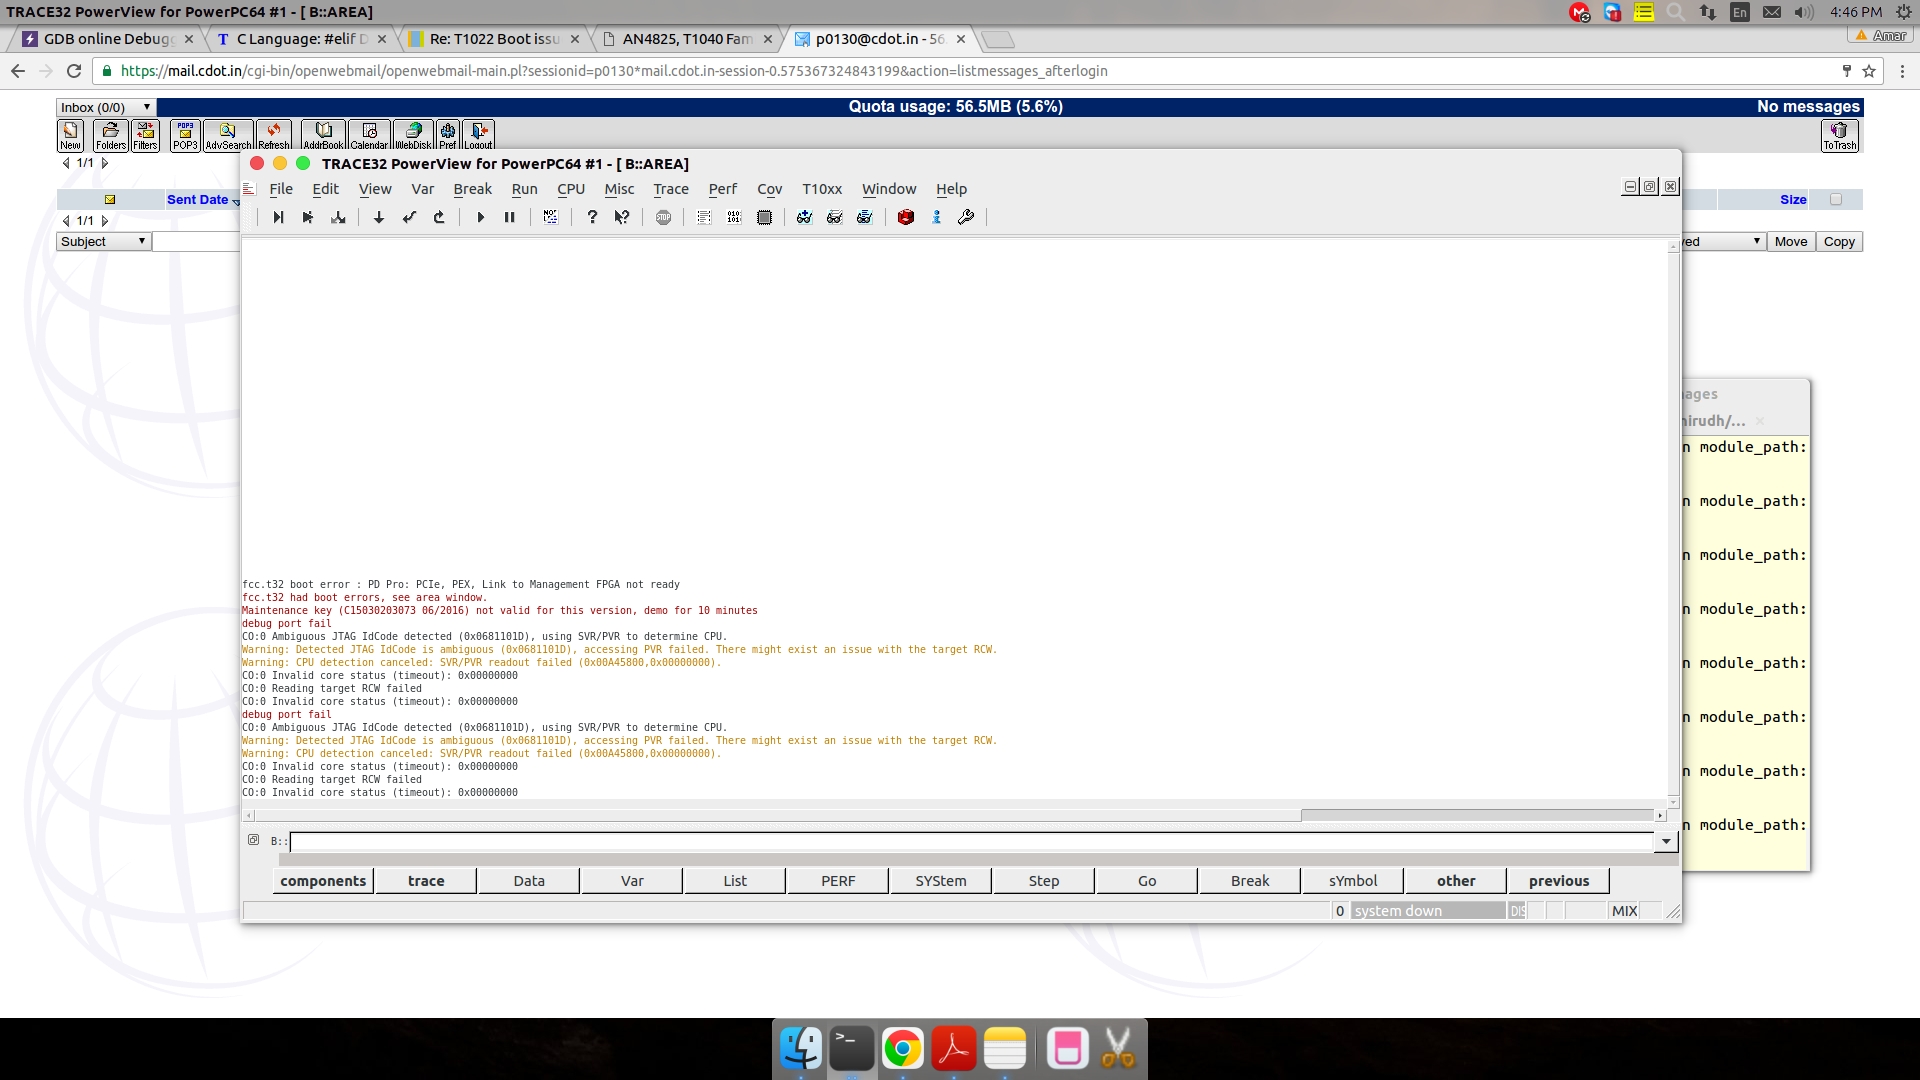Click the Go (run) arrow in the toolbar
The width and height of the screenshot is (1920, 1080).
click(x=480, y=217)
